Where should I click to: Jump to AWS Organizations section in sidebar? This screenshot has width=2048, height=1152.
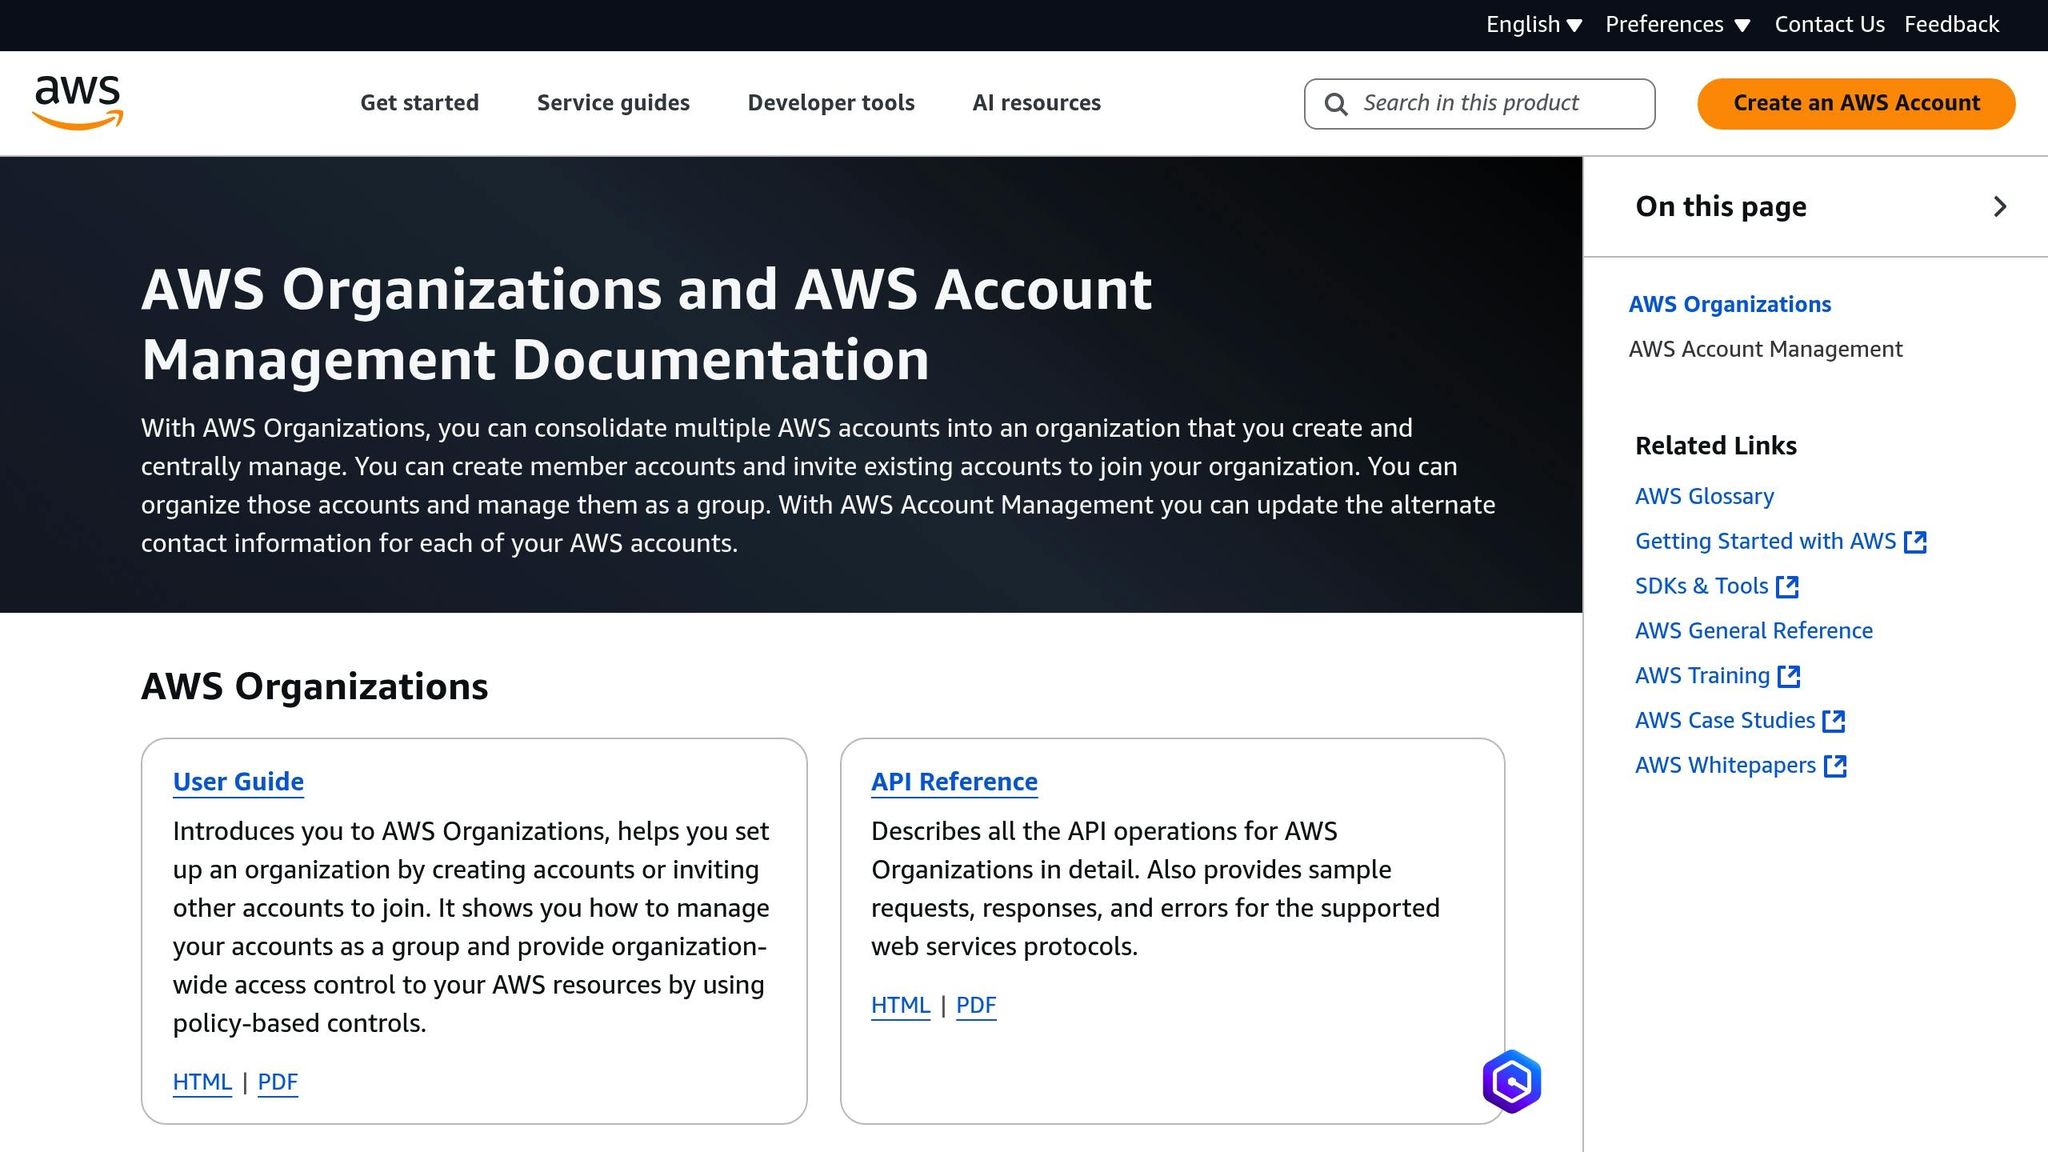click(x=1729, y=304)
